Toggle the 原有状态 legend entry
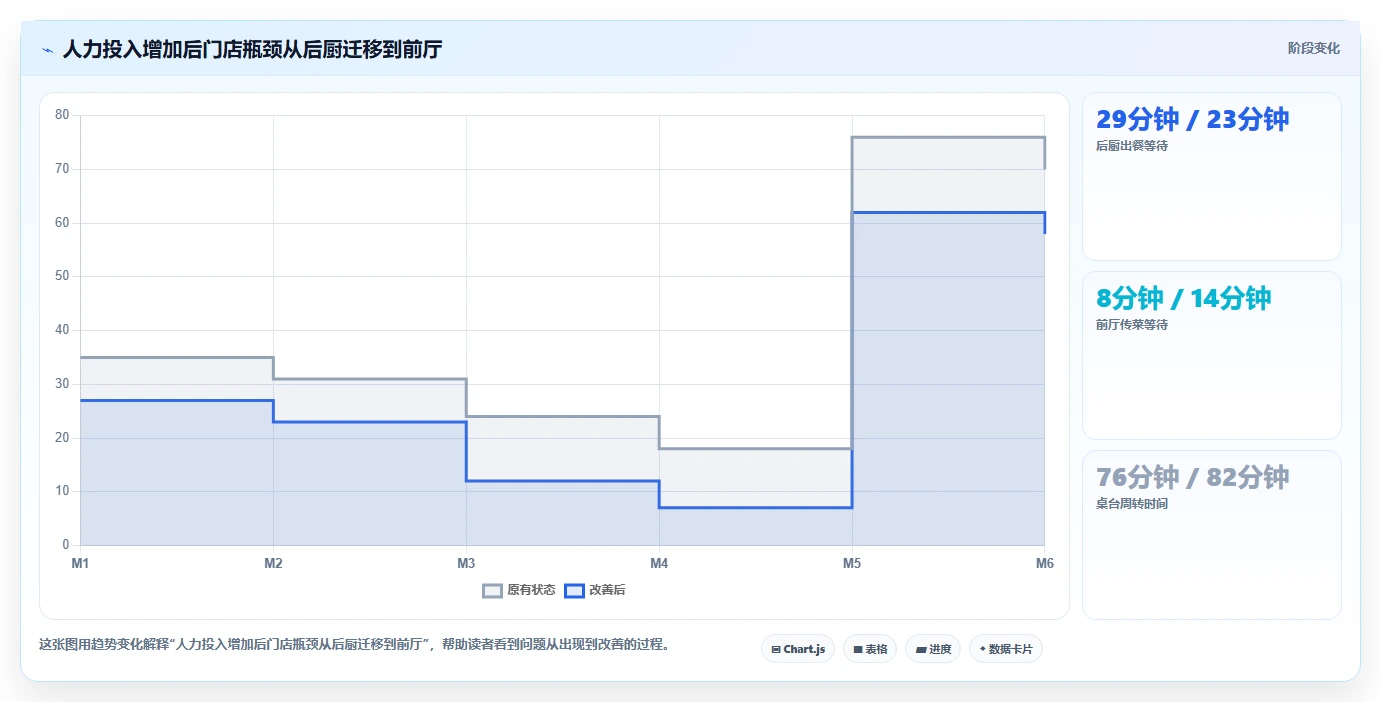 tap(519, 590)
